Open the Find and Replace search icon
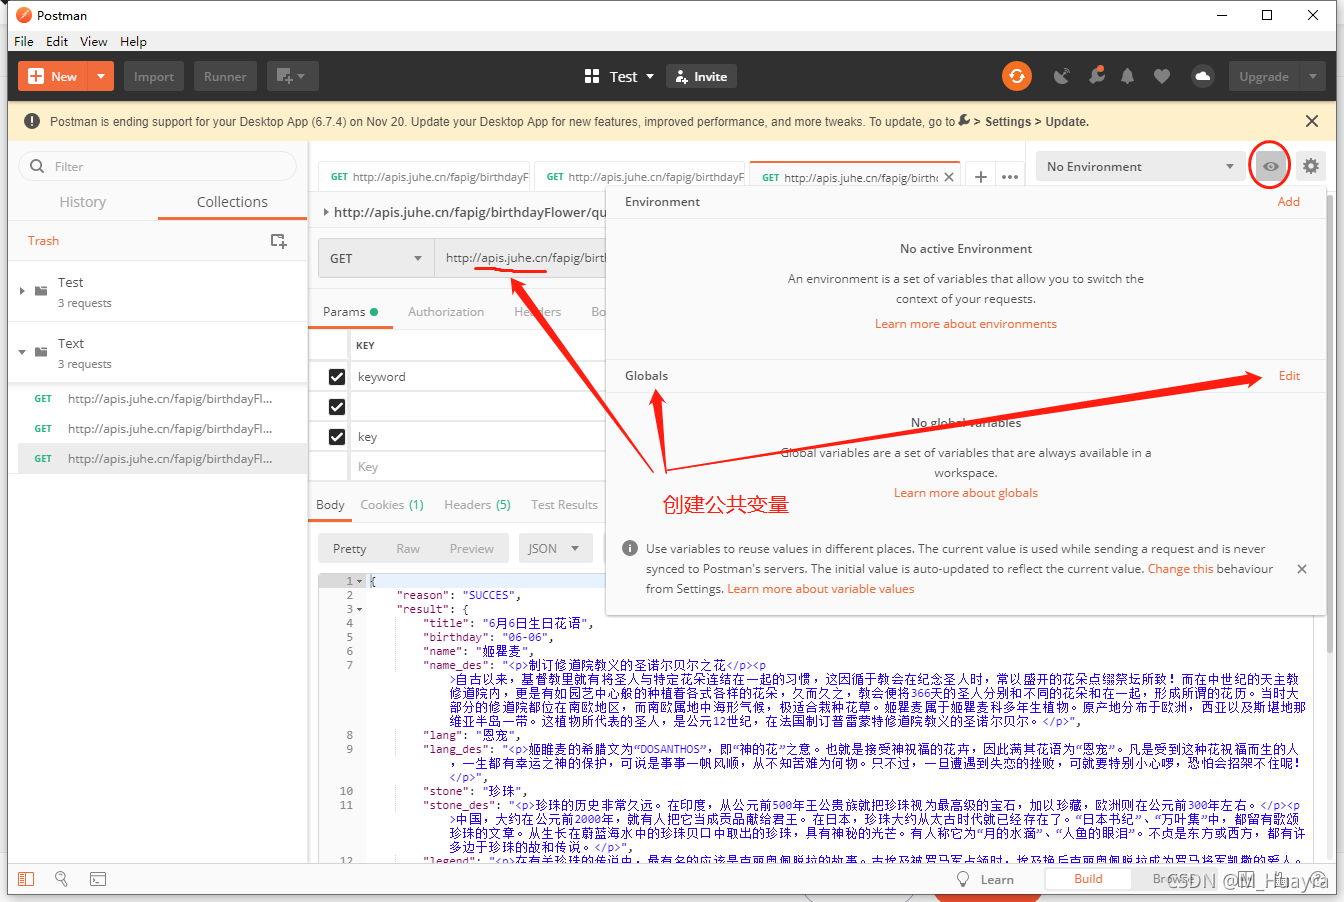Screen dimensions: 1344x902 click(x=61, y=879)
